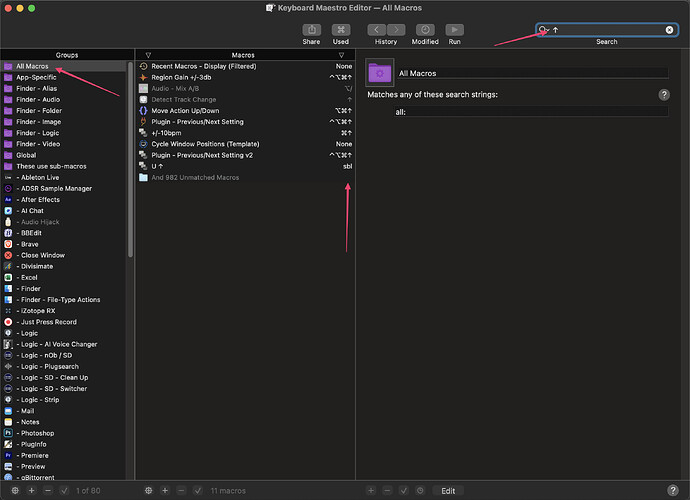This screenshot has width=690, height=500.
Task: Click the Audio Hijack group icon
Action: [8, 222]
